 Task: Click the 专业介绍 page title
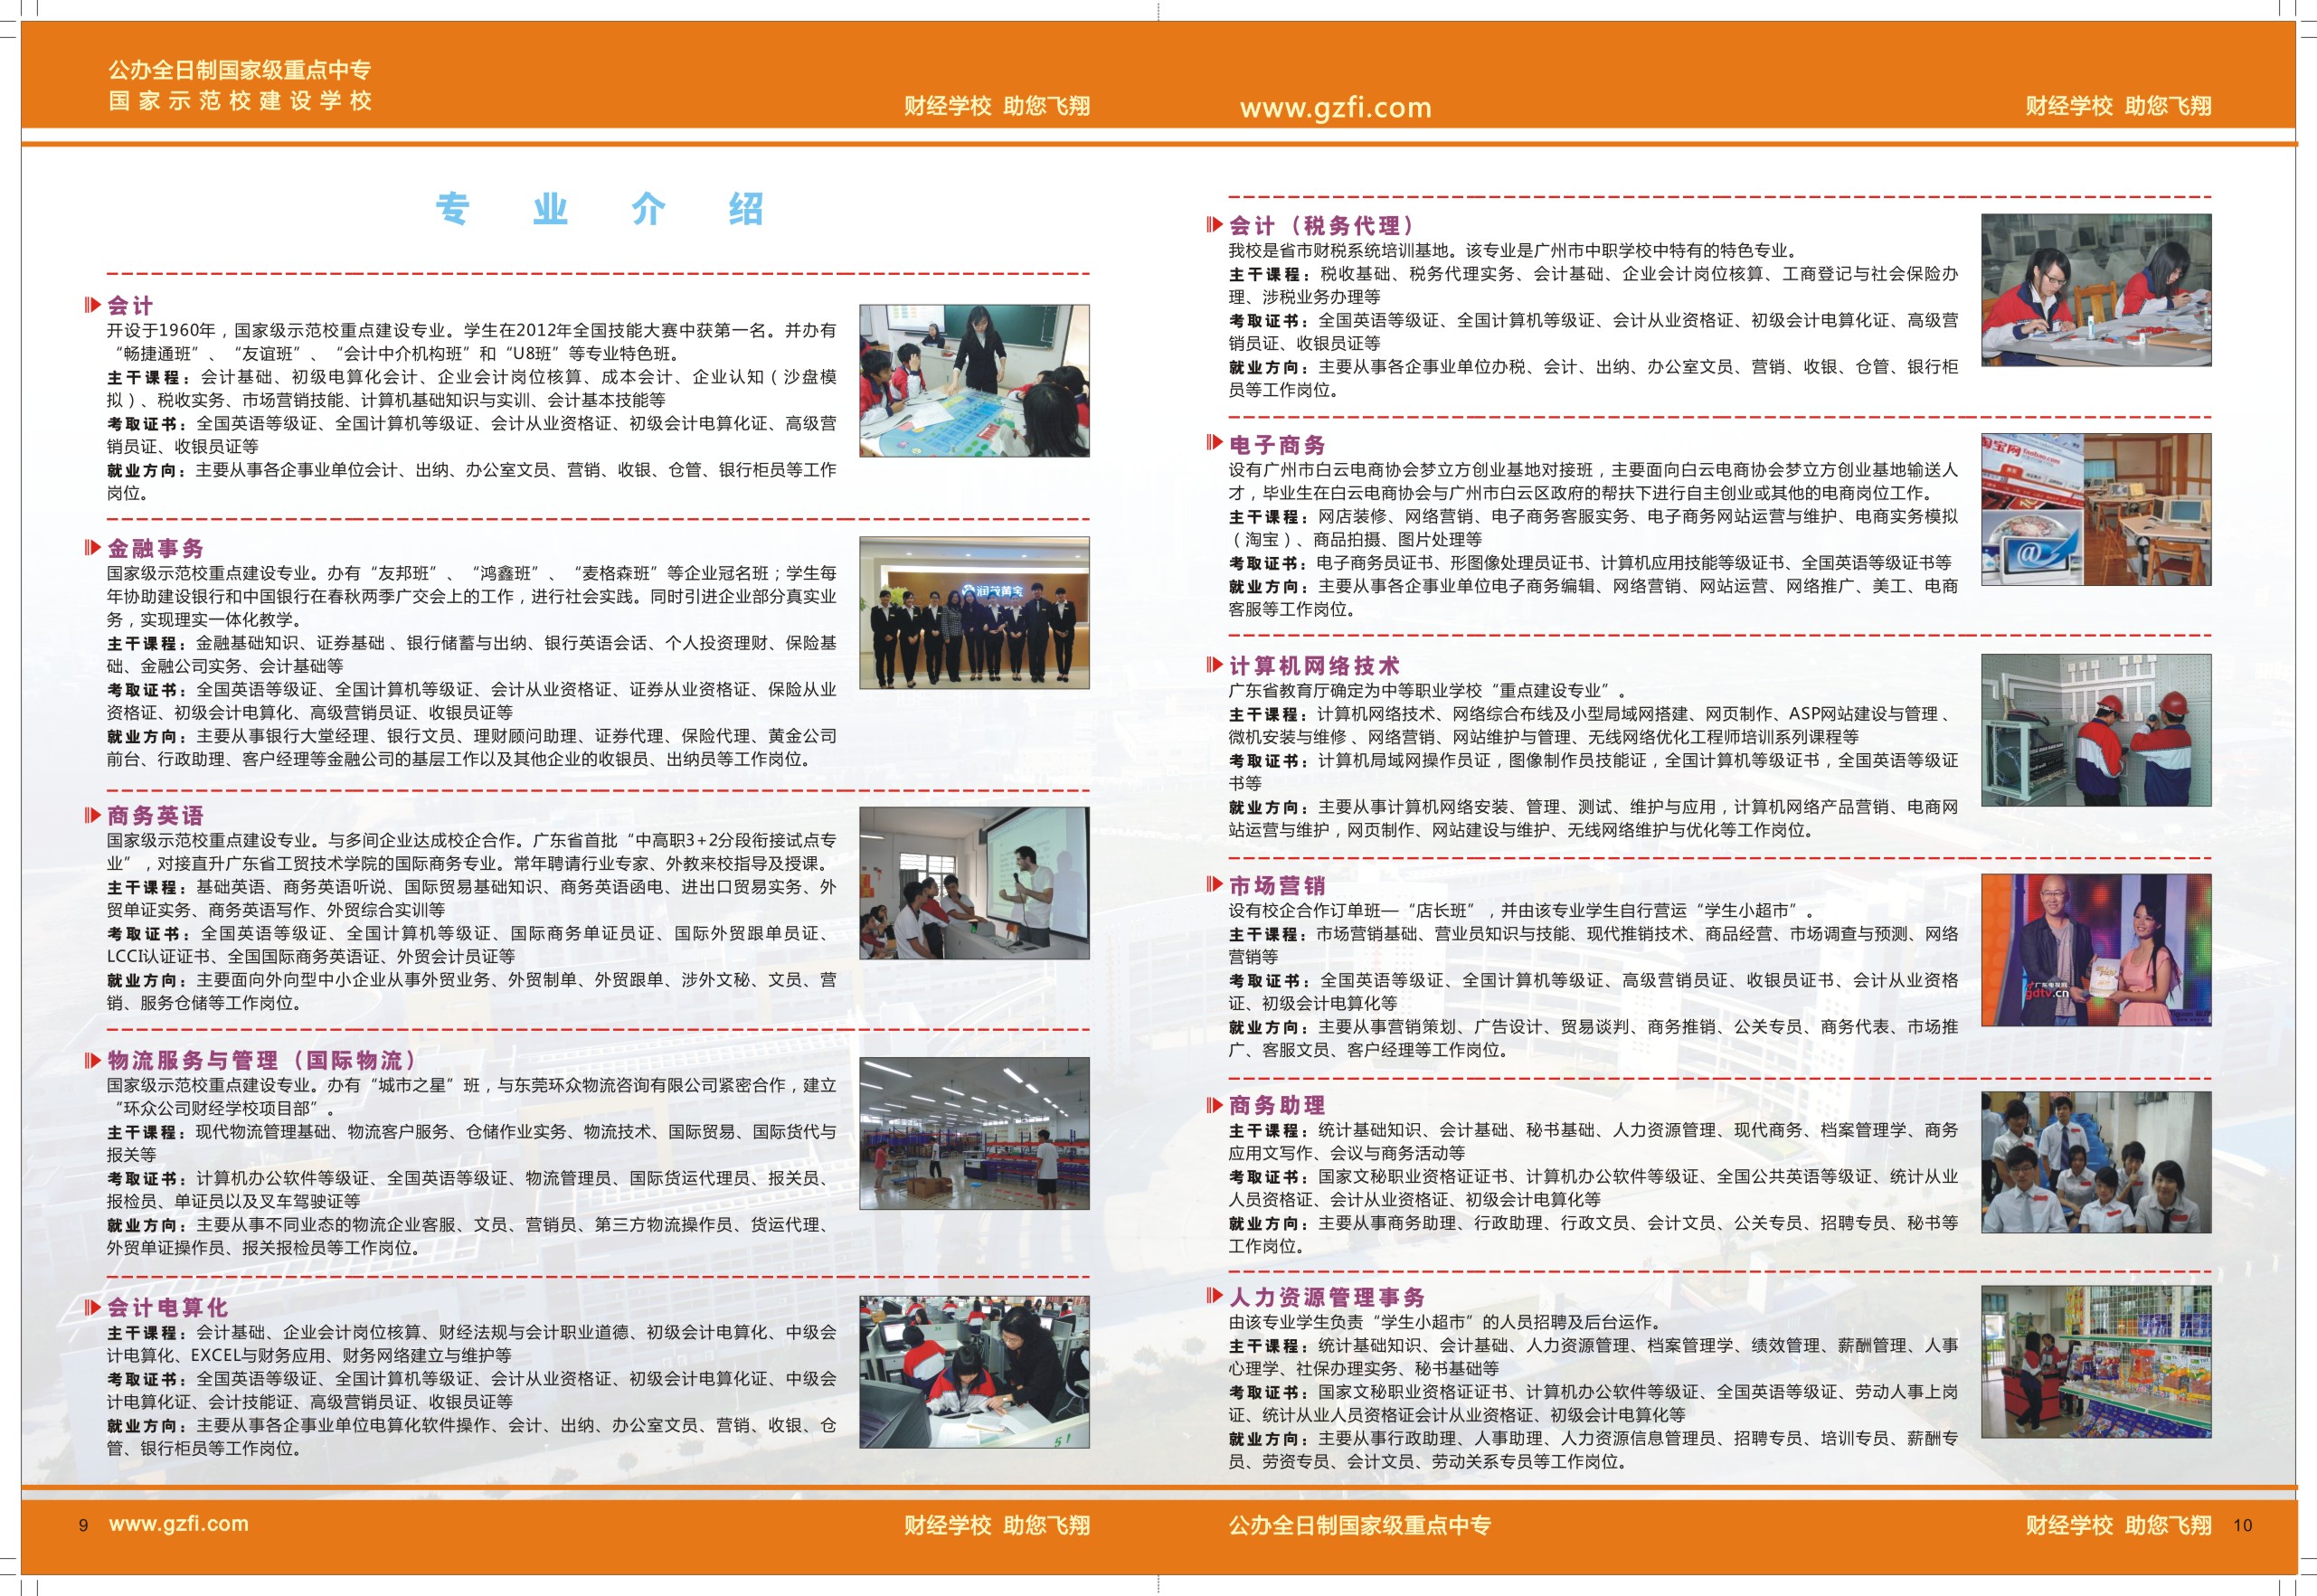(600, 209)
